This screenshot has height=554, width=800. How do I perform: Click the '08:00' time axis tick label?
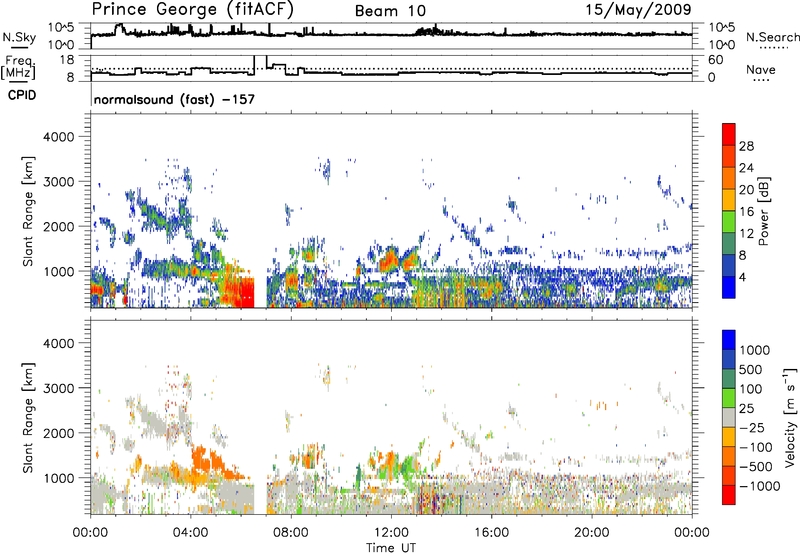pos(291,533)
